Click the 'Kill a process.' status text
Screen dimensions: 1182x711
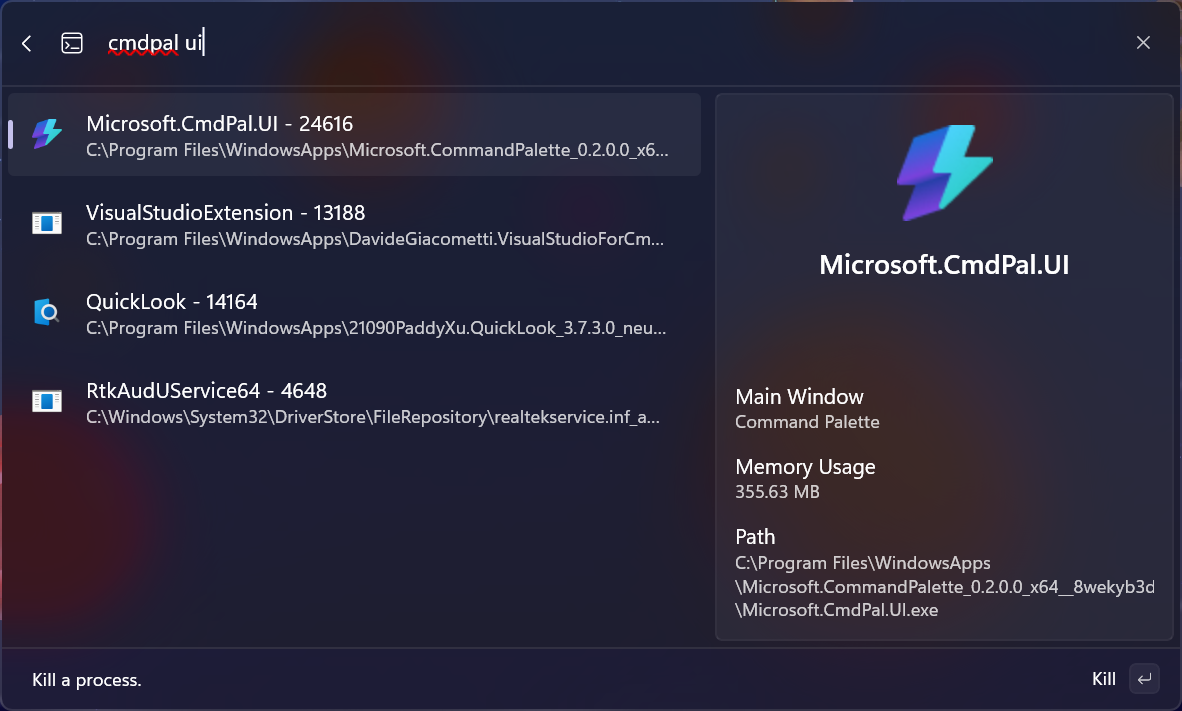point(87,680)
